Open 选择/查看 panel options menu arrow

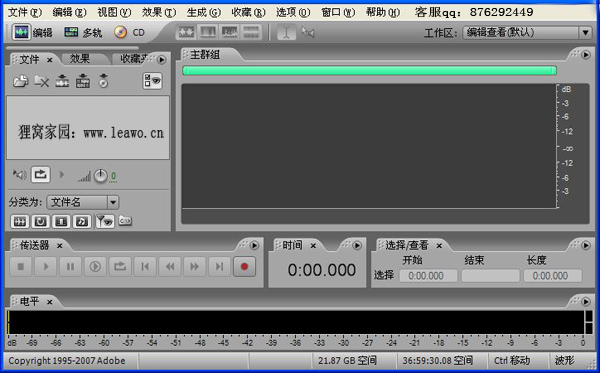pyautogui.click(x=585, y=245)
